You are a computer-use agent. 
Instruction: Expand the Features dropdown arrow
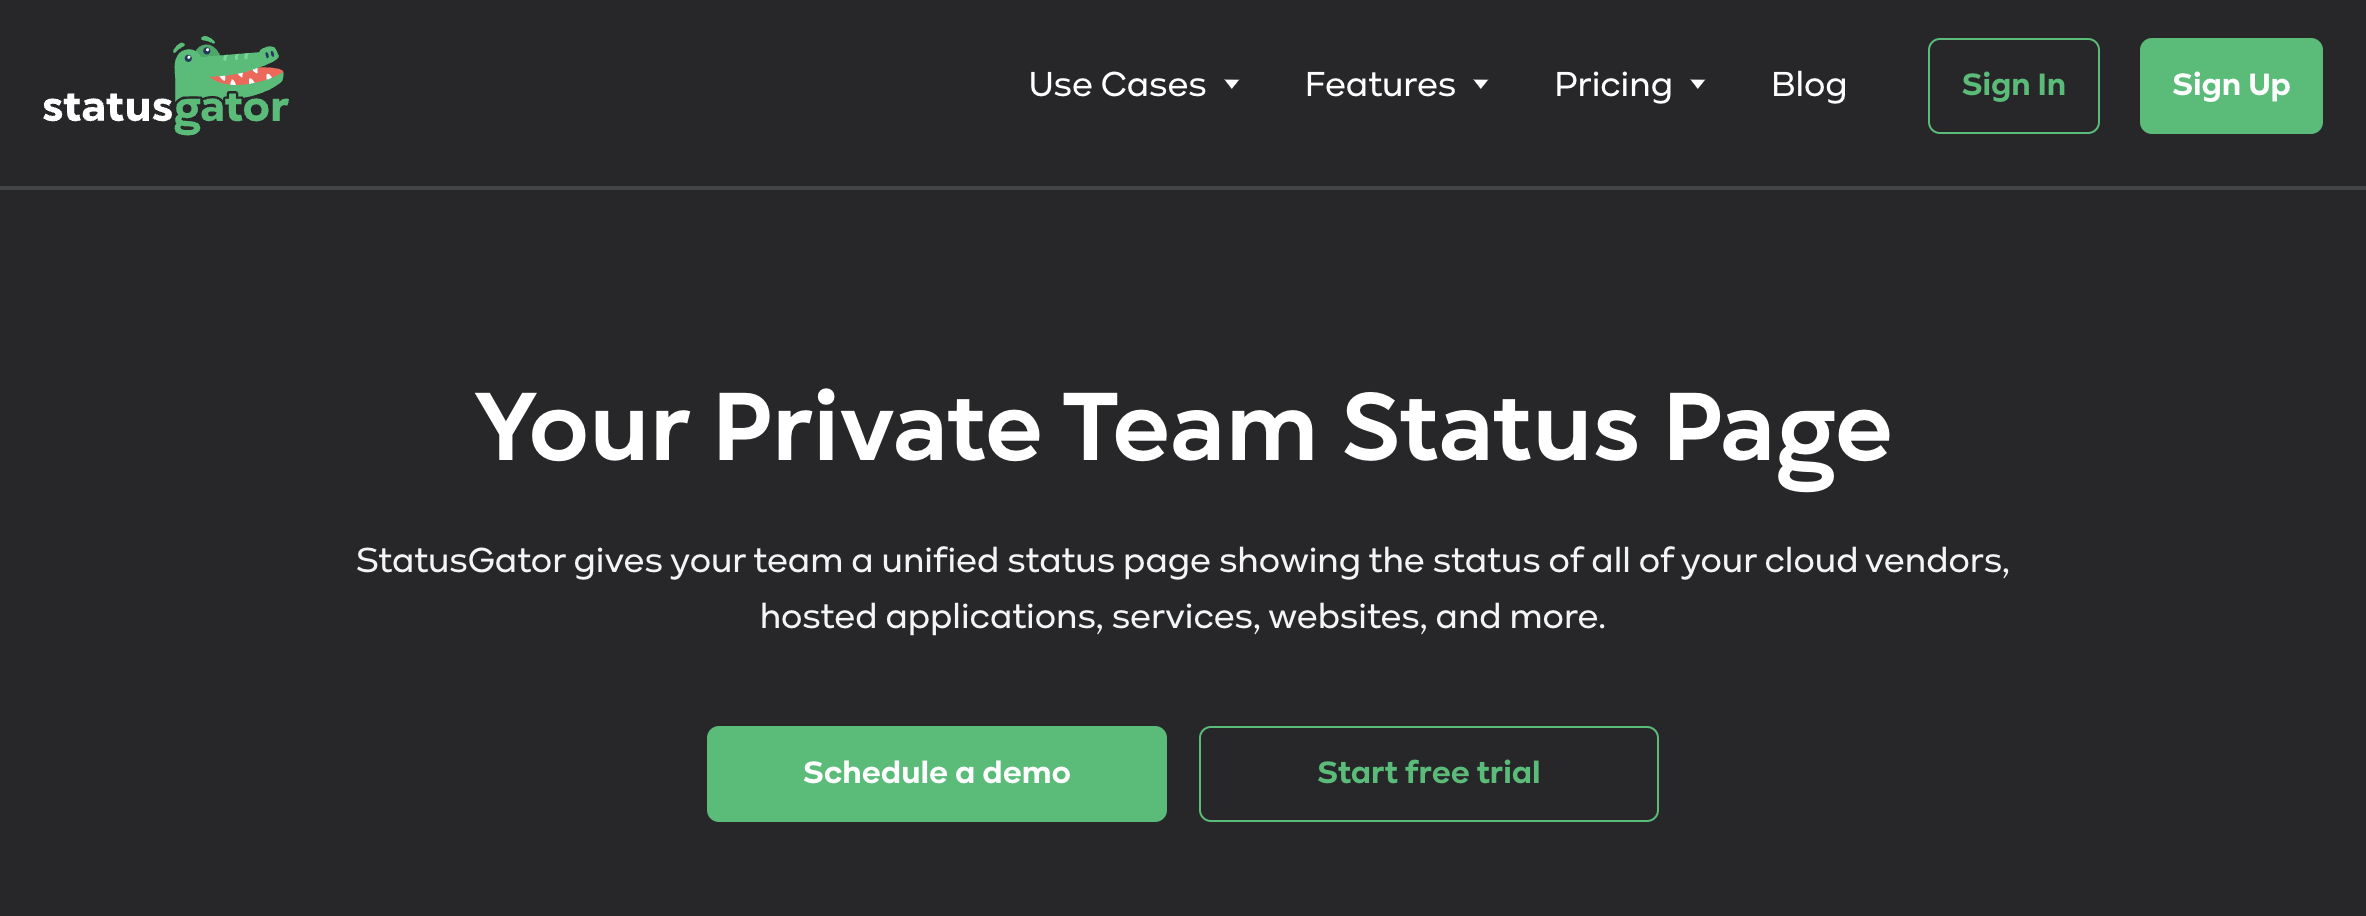(x=1481, y=85)
